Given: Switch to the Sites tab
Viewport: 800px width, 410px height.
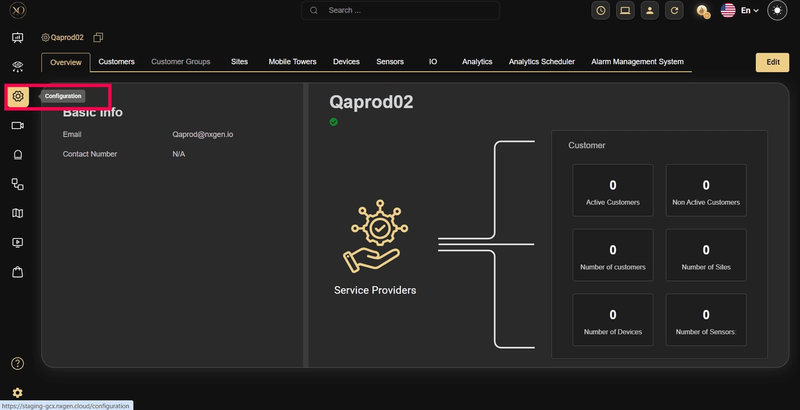Looking at the screenshot, I should 239,62.
